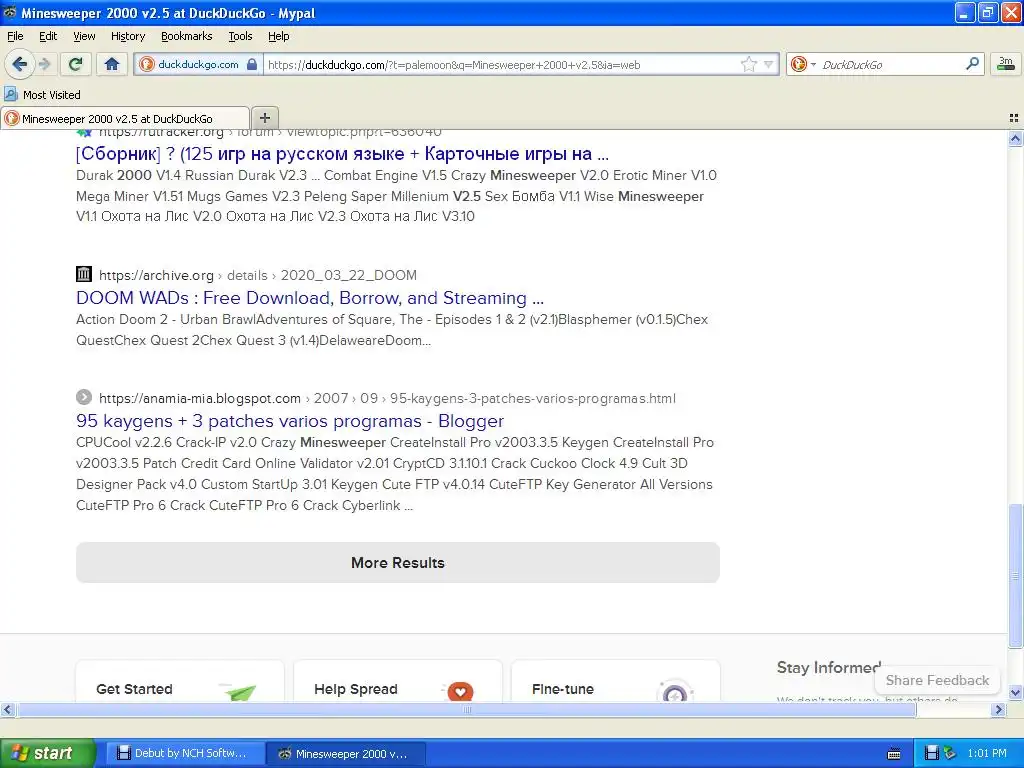Open the Windows start button
1024x768 pixels.
(x=48, y=753)
